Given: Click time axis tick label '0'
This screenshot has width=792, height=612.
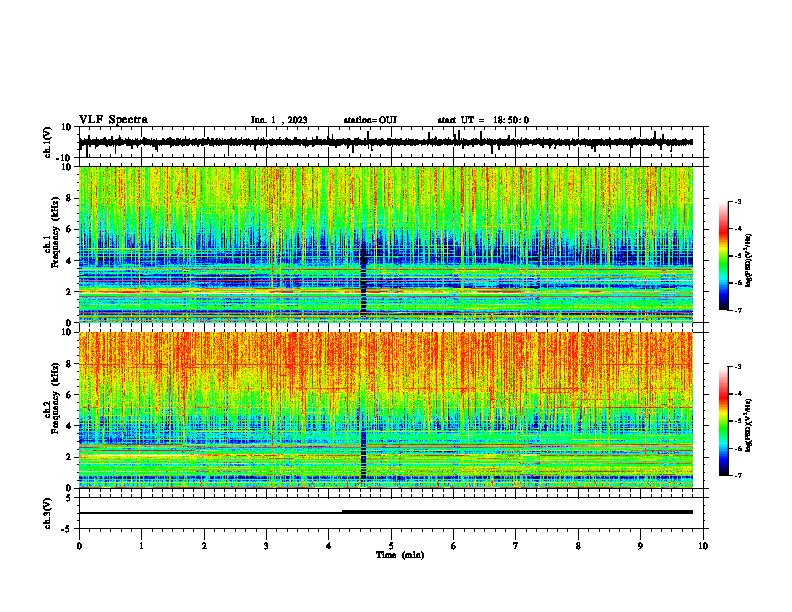Looking at the screenshot, I should pos(79,546).
